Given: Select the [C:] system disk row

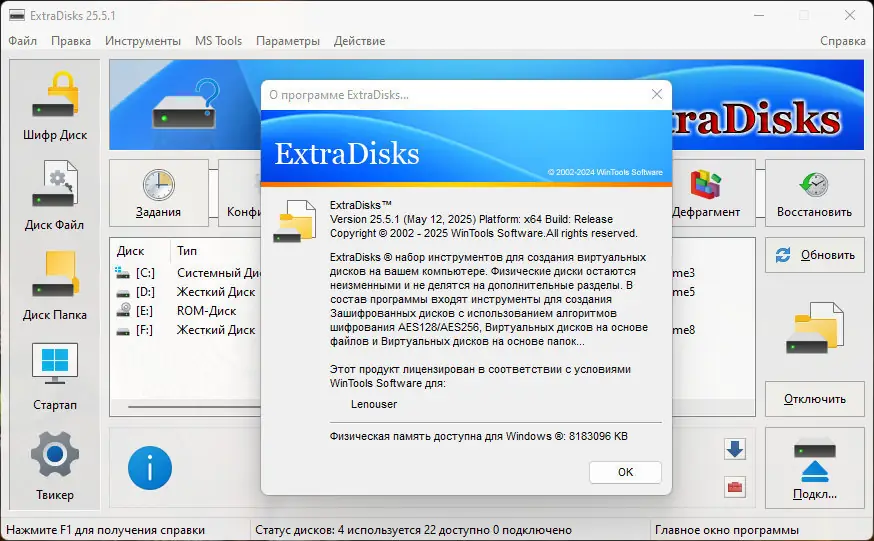Looking at the screenshot, I should 187,273.
